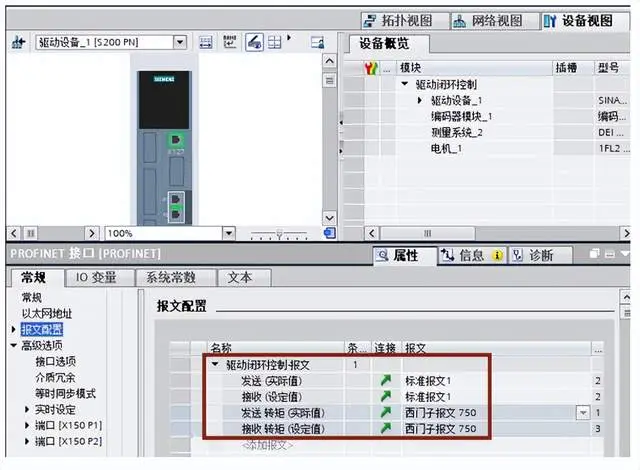Click the 模块 column header
Screen dimensions: 640x470
pos(474,68)
